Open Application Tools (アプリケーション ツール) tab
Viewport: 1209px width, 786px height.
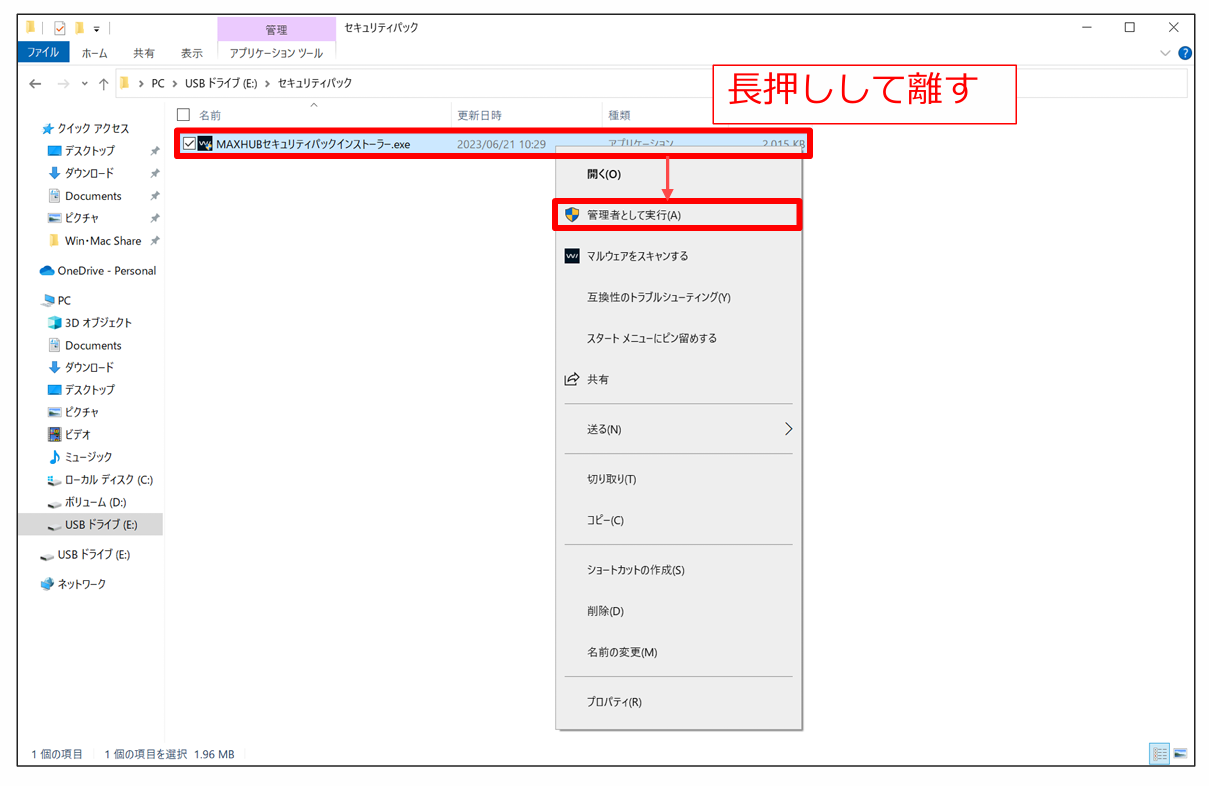276,53
